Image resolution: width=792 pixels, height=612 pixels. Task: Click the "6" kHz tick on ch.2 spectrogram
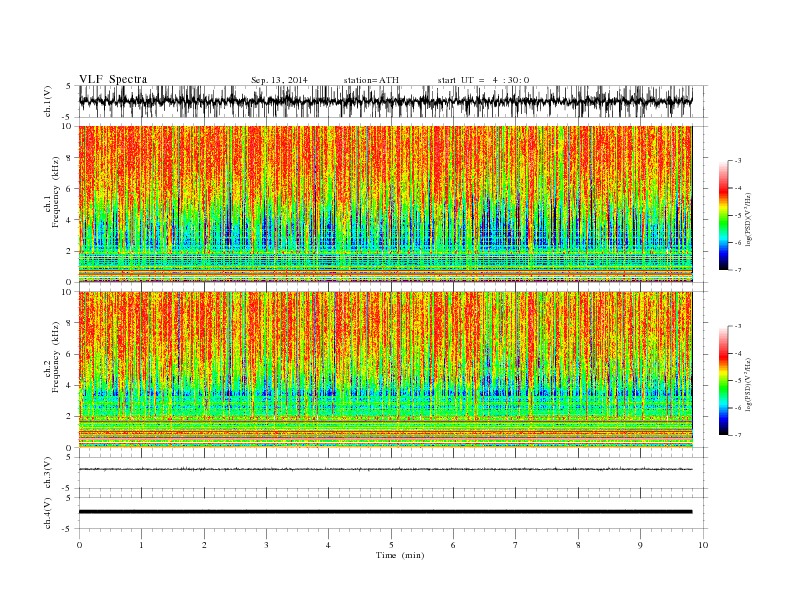[x=69, y=354]
